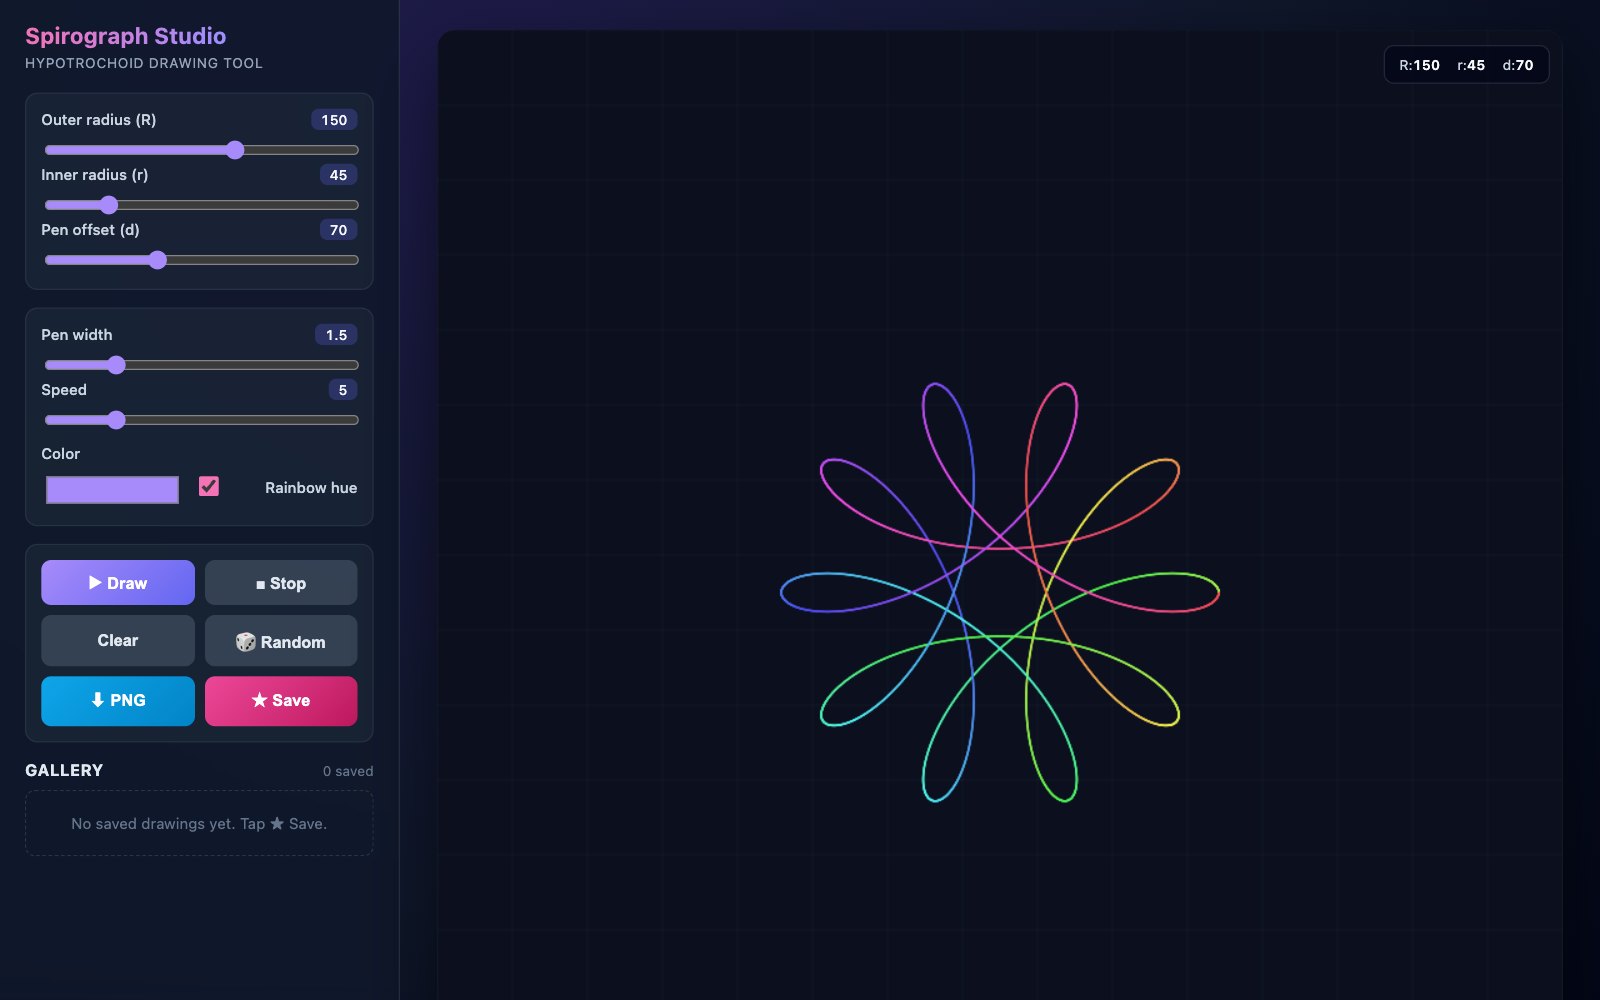Screen dimensions: 1600x1000
Task: Click the Pen width slider
Action: click(x=201, y=365)
